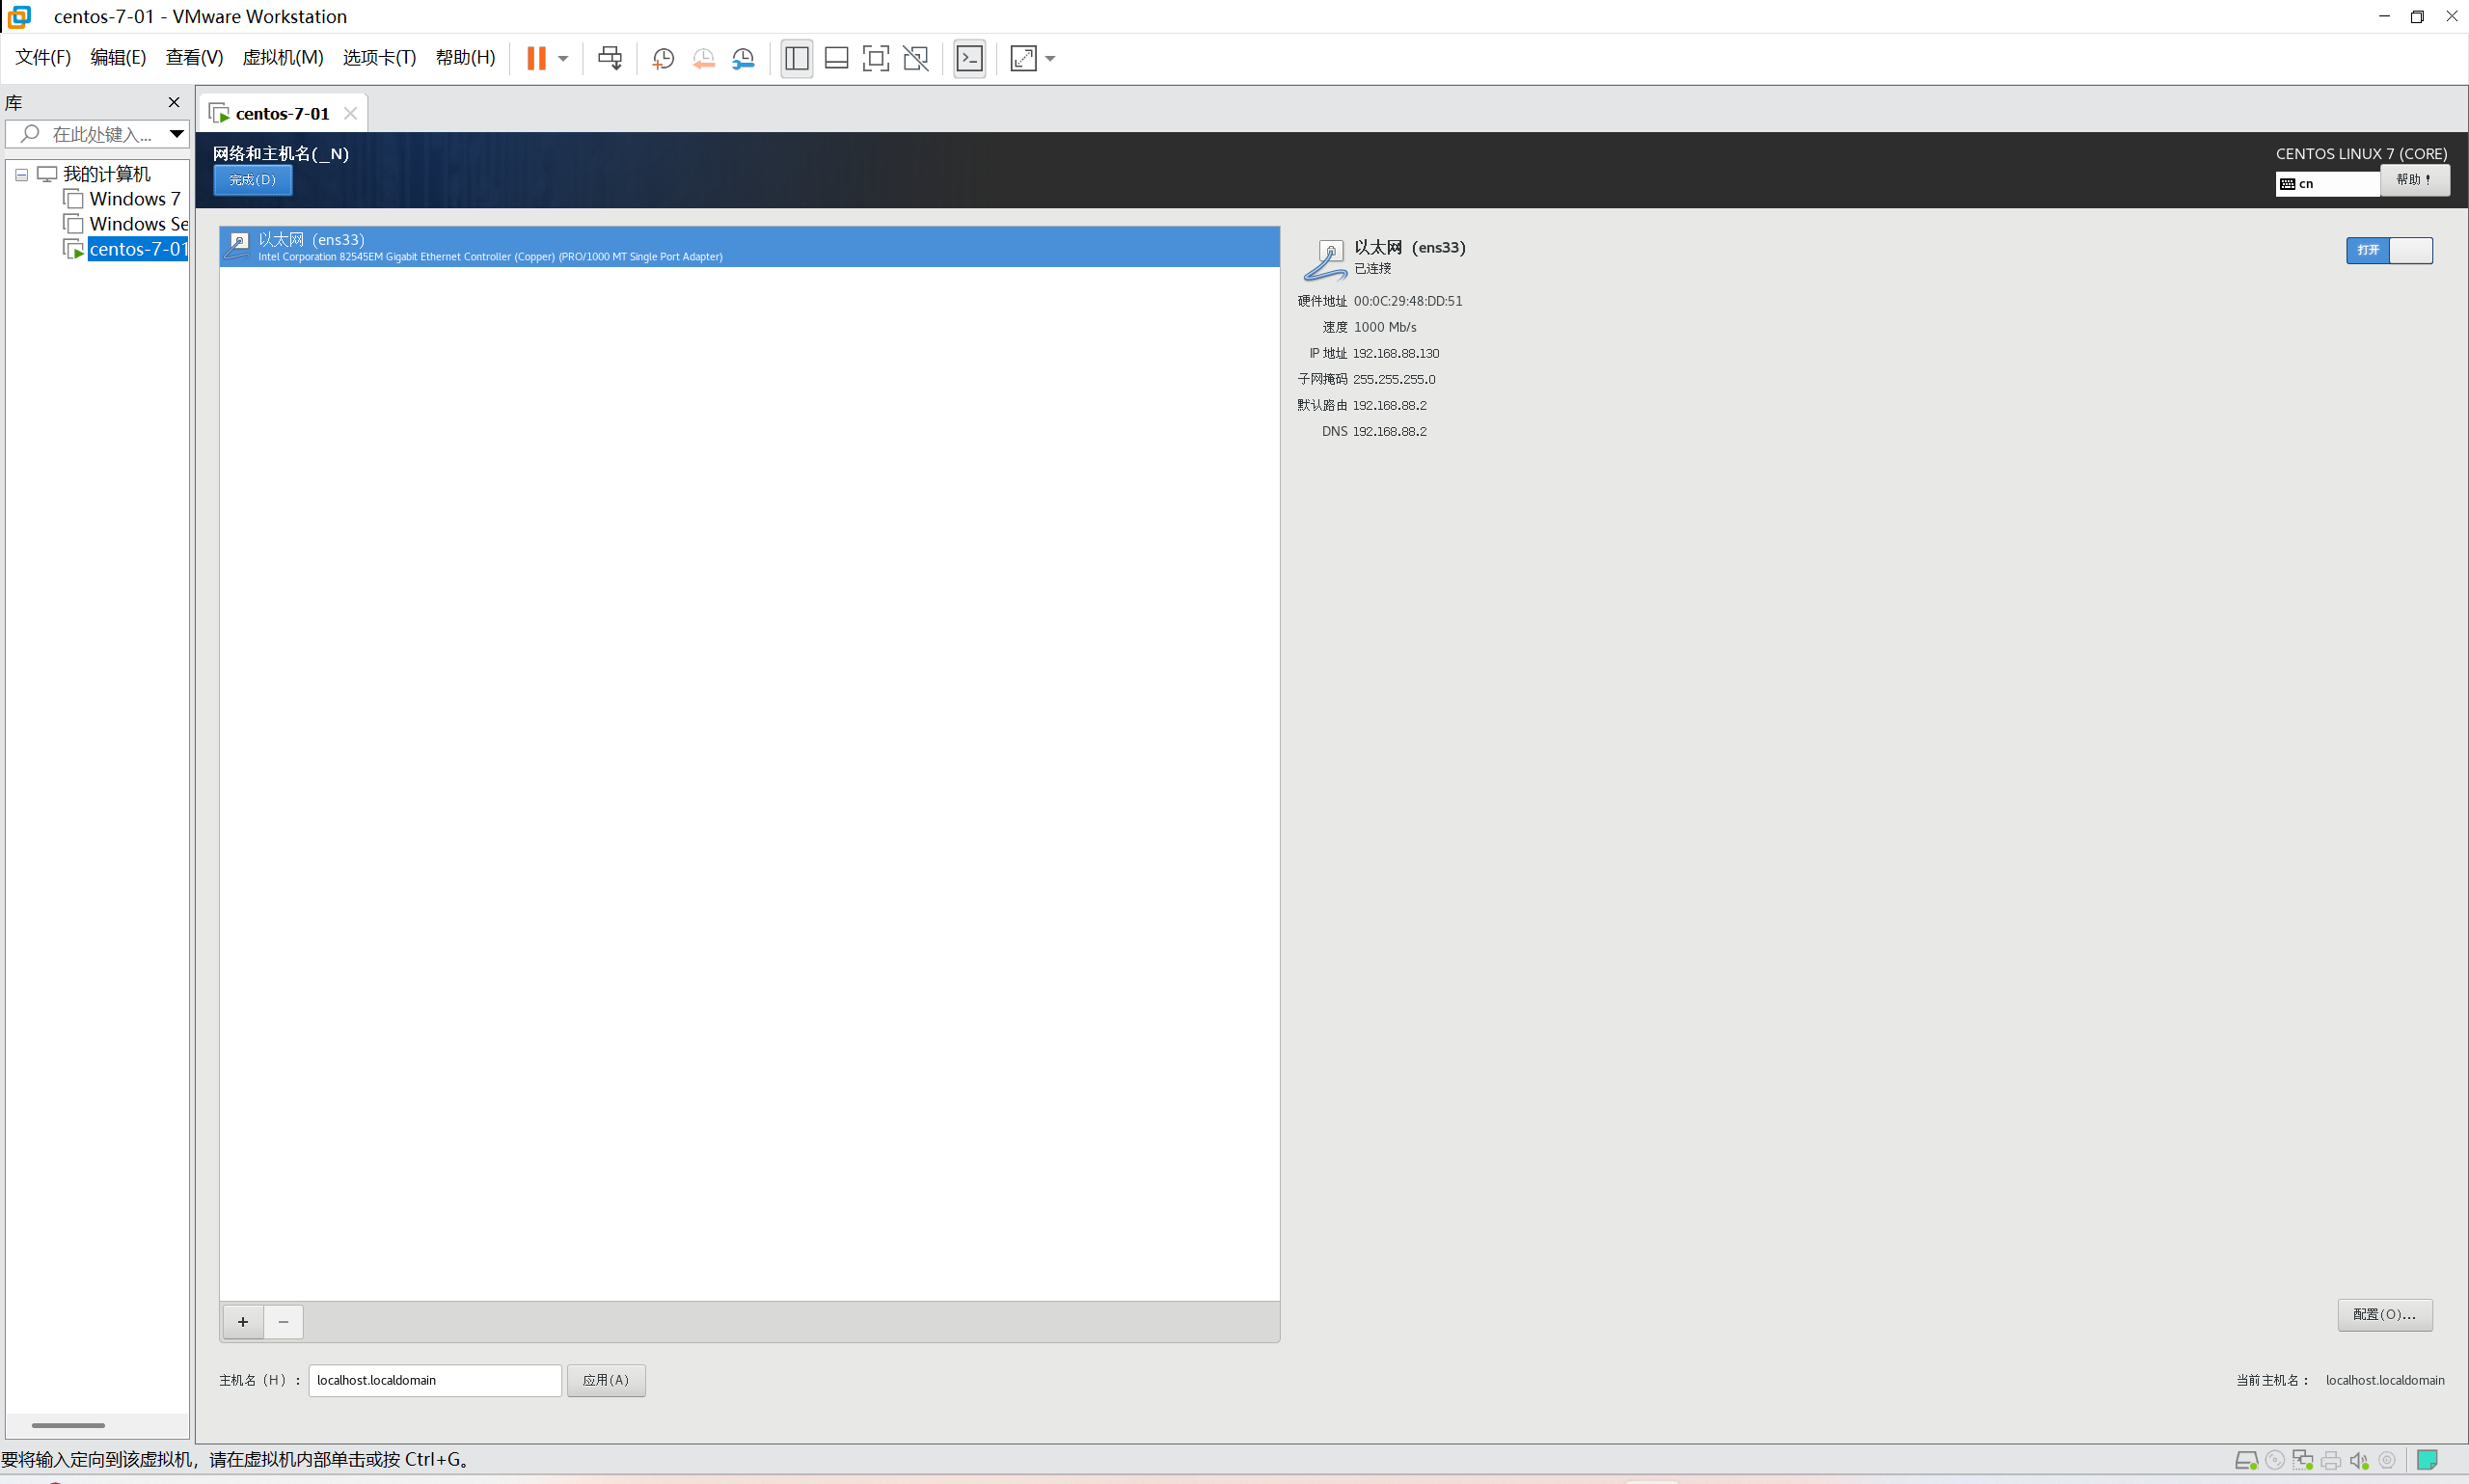Open the 选项卡(T) menu
Screen dimensions: 2469x1484
pos(378,58)
